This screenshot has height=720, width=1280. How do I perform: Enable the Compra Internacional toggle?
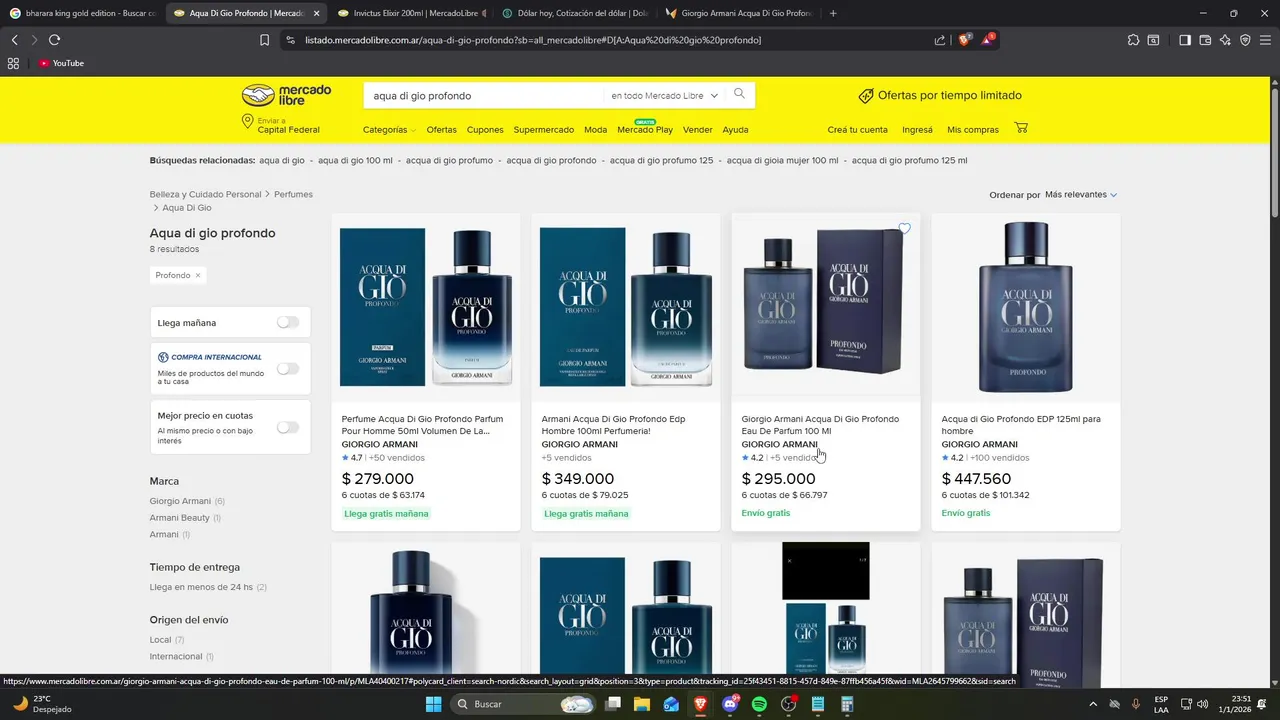288,368
